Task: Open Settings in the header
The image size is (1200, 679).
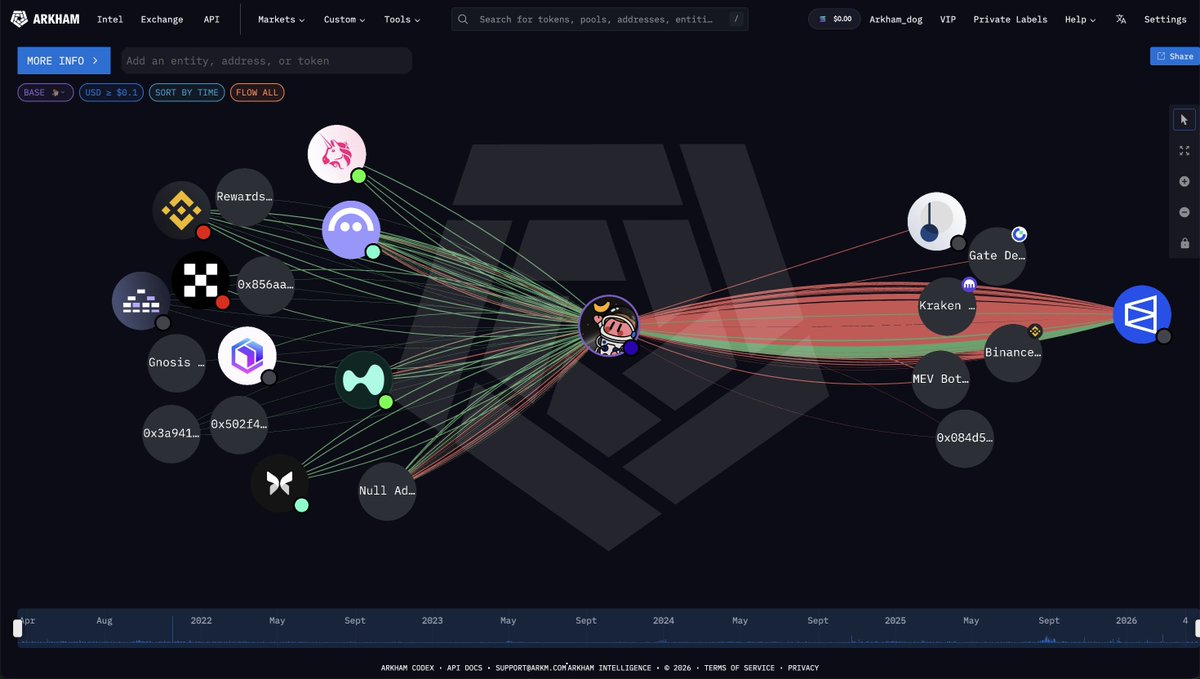Action: [x=1165, y=19]
